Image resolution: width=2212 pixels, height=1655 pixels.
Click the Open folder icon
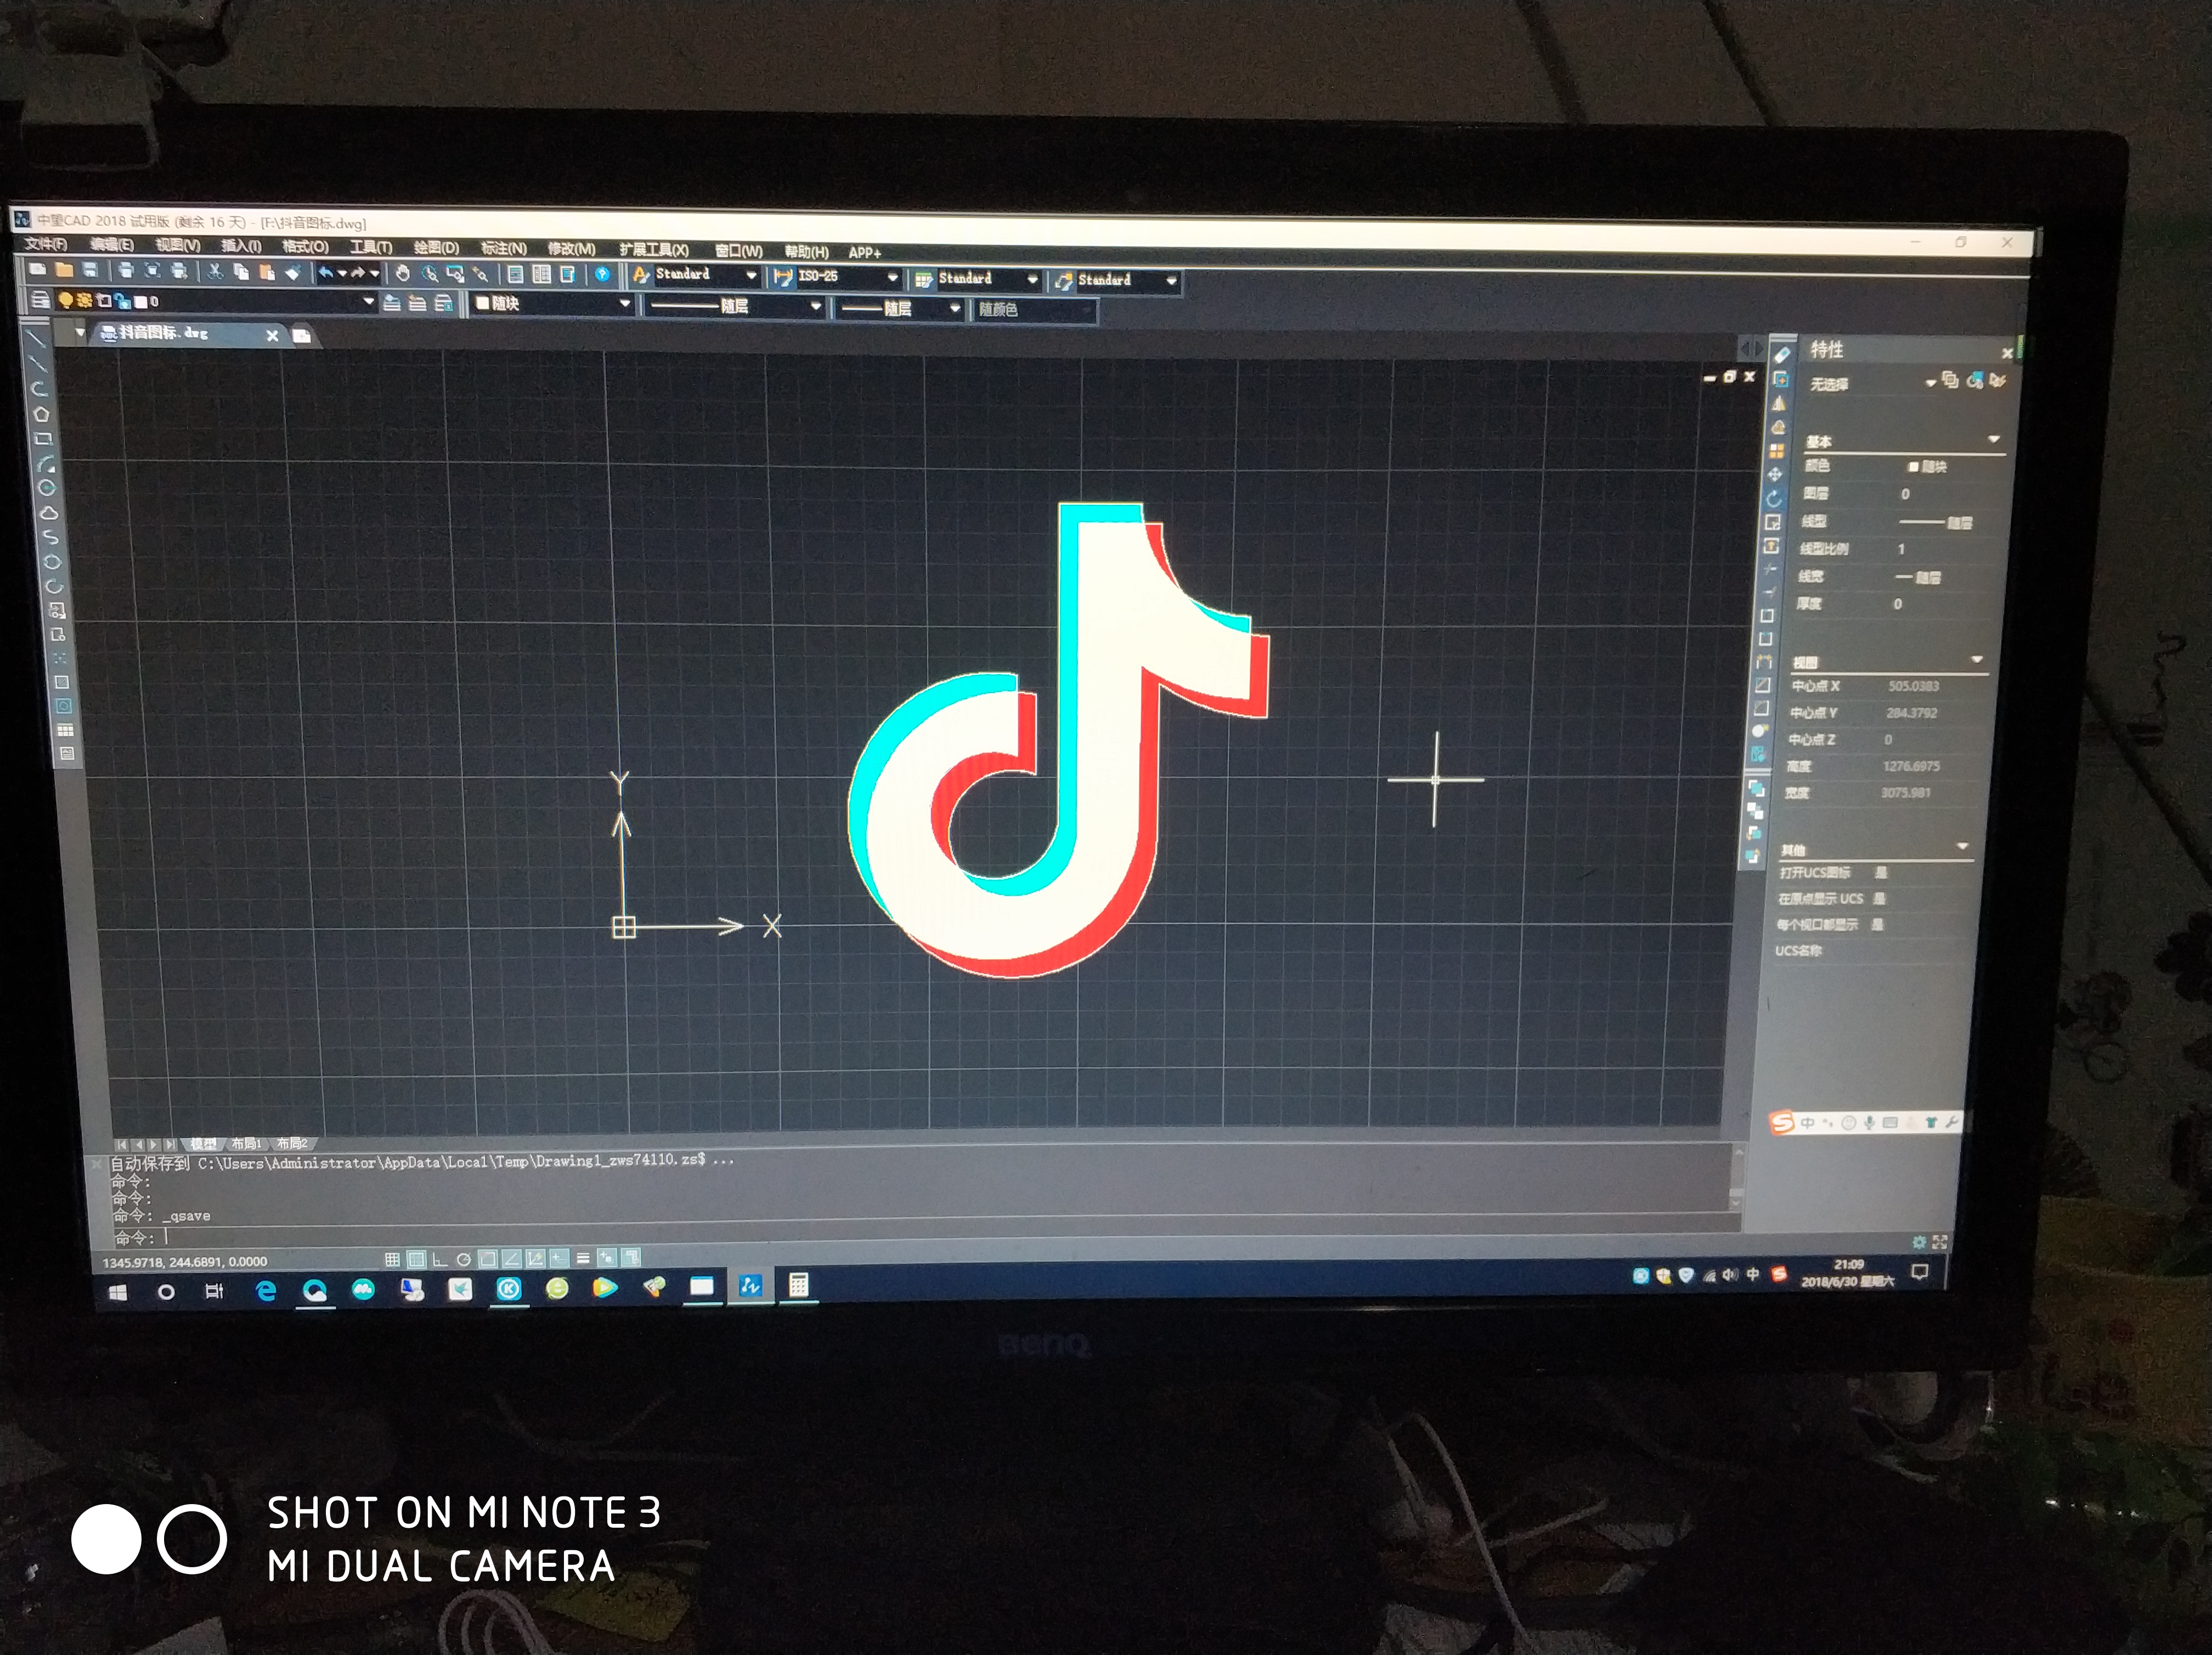[64, 270]
